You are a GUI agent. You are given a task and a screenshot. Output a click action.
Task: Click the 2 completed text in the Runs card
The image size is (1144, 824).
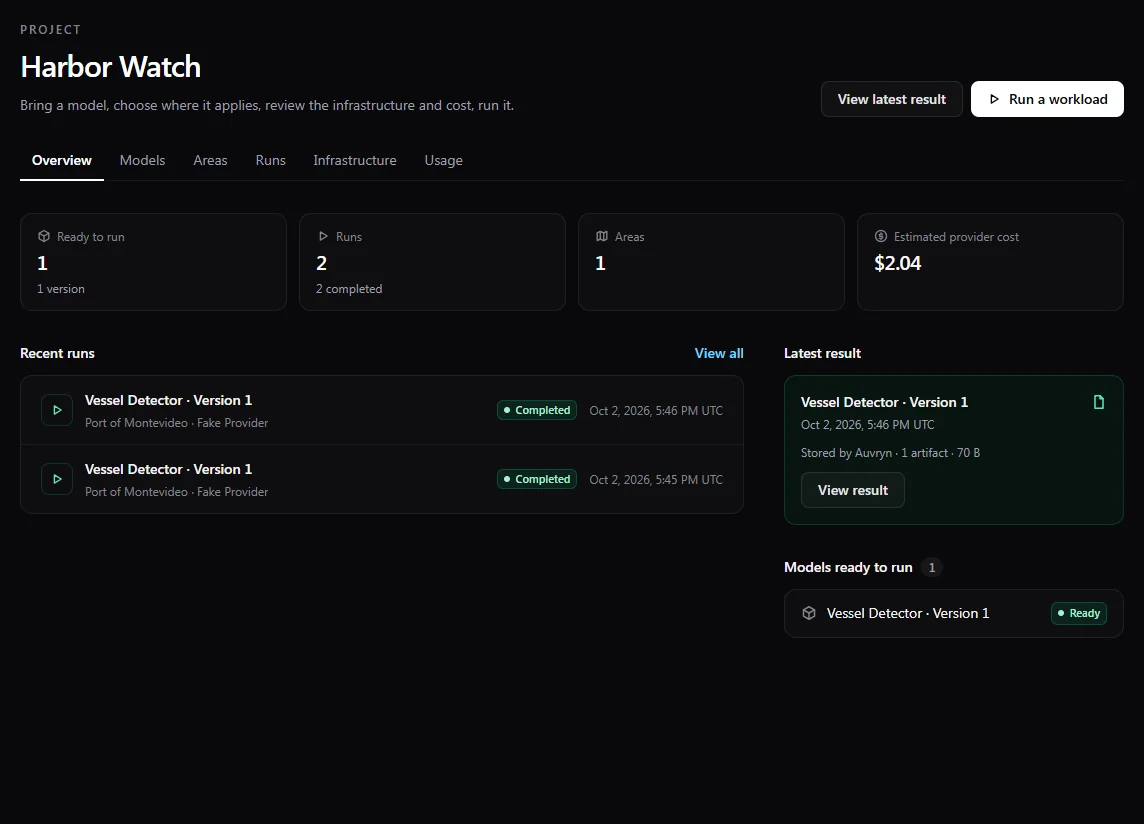click(349, 289)
